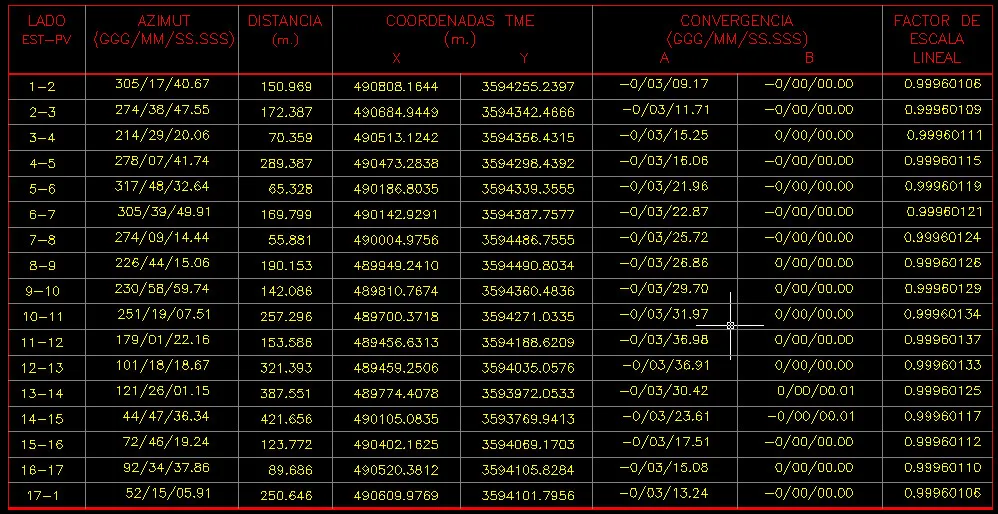Select X coordinate 490142.9291
The height and width of the screenshot is (514, 998).
(x=396, y=214)
